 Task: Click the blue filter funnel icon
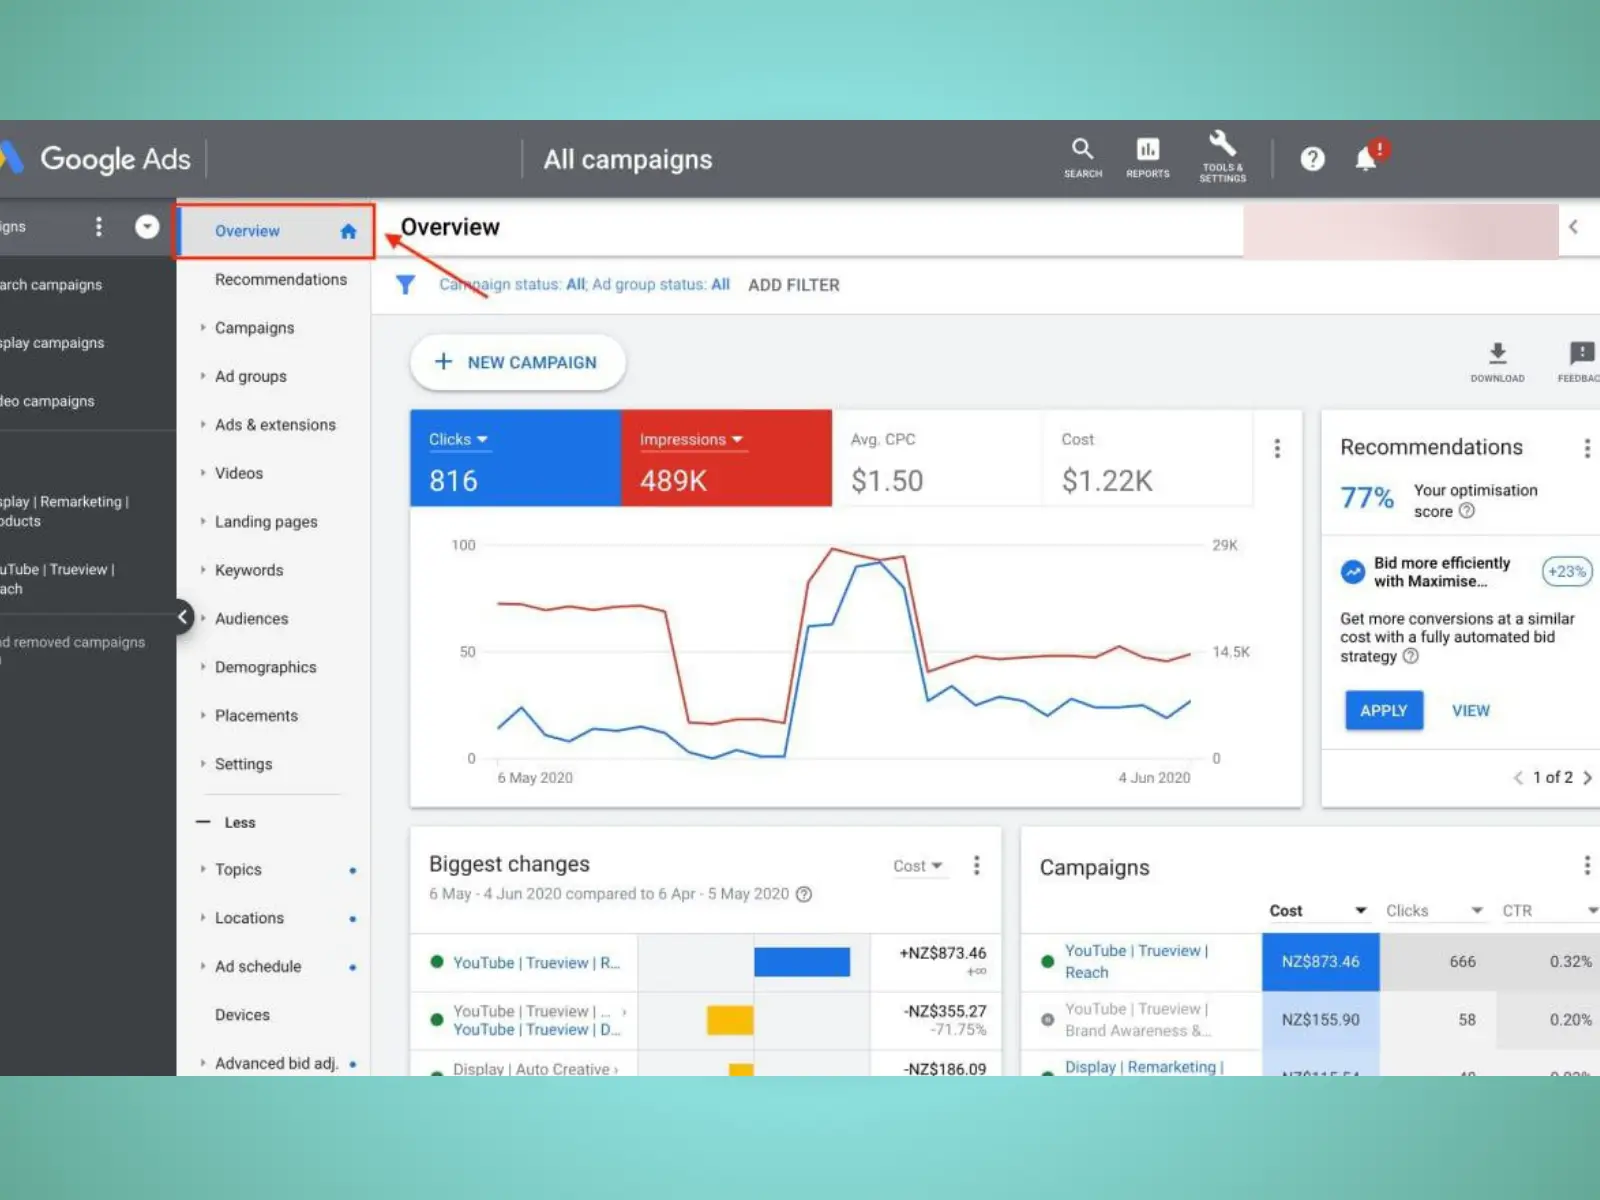[x=405, y=285]
